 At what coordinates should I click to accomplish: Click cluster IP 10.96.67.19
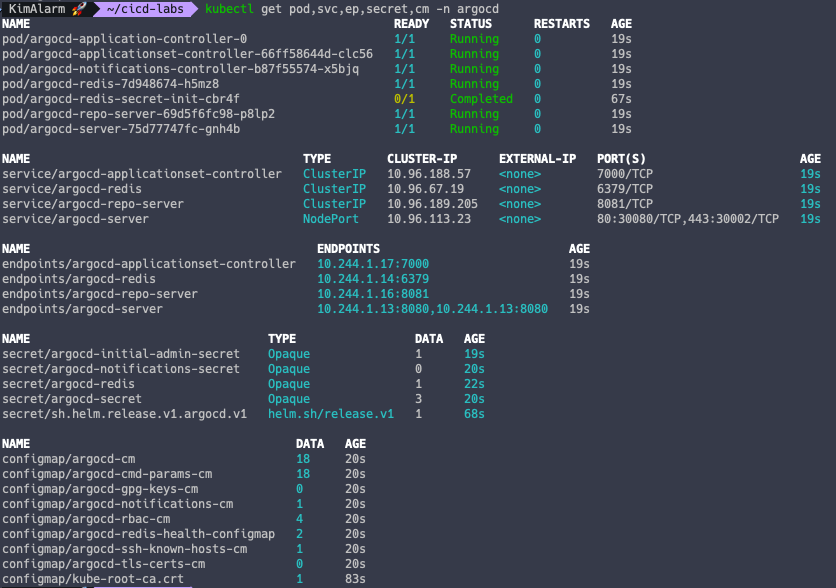click(x=425, y=189)
